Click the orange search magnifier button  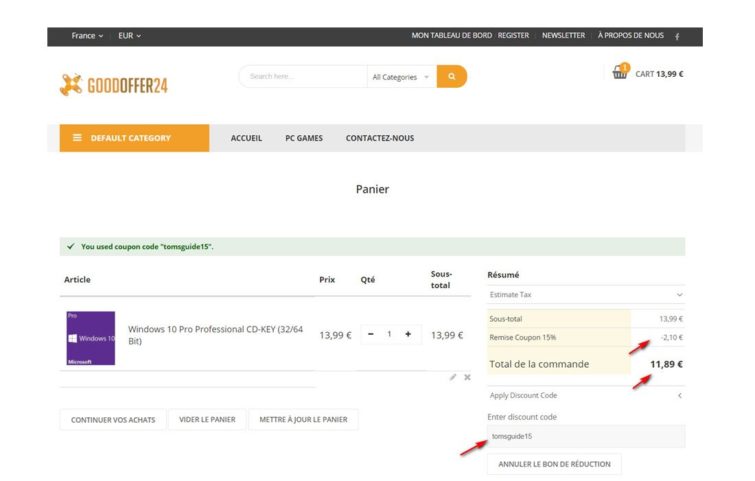click(452, 77)
